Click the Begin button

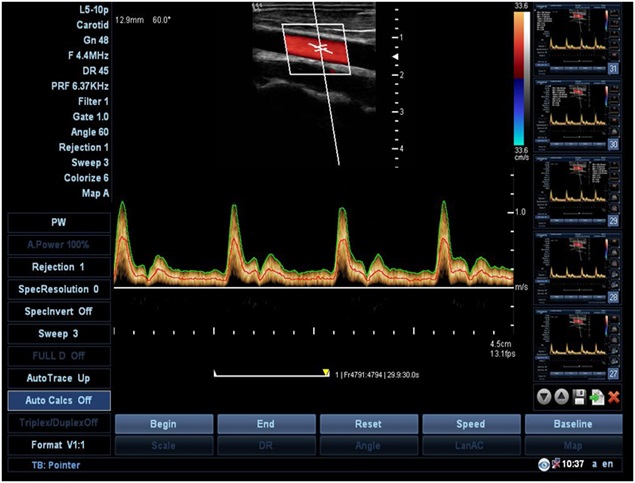164,424
